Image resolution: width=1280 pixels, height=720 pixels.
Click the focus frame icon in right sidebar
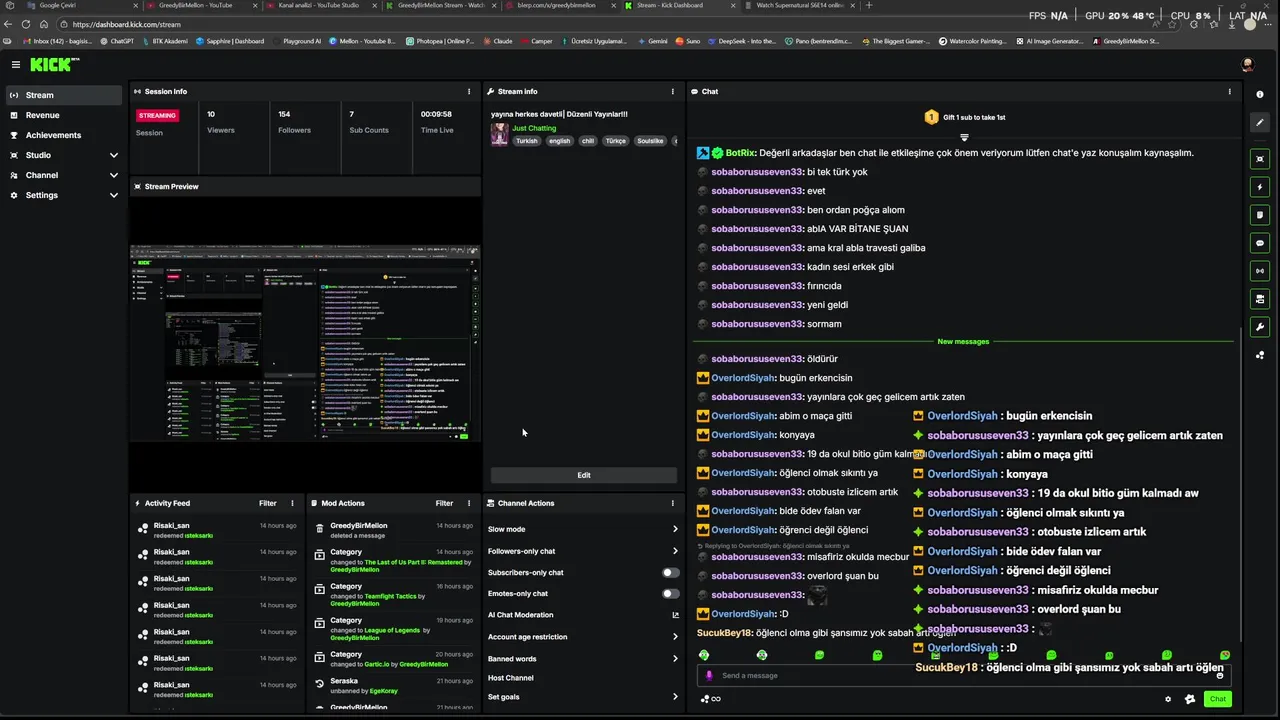[1260, 159]
